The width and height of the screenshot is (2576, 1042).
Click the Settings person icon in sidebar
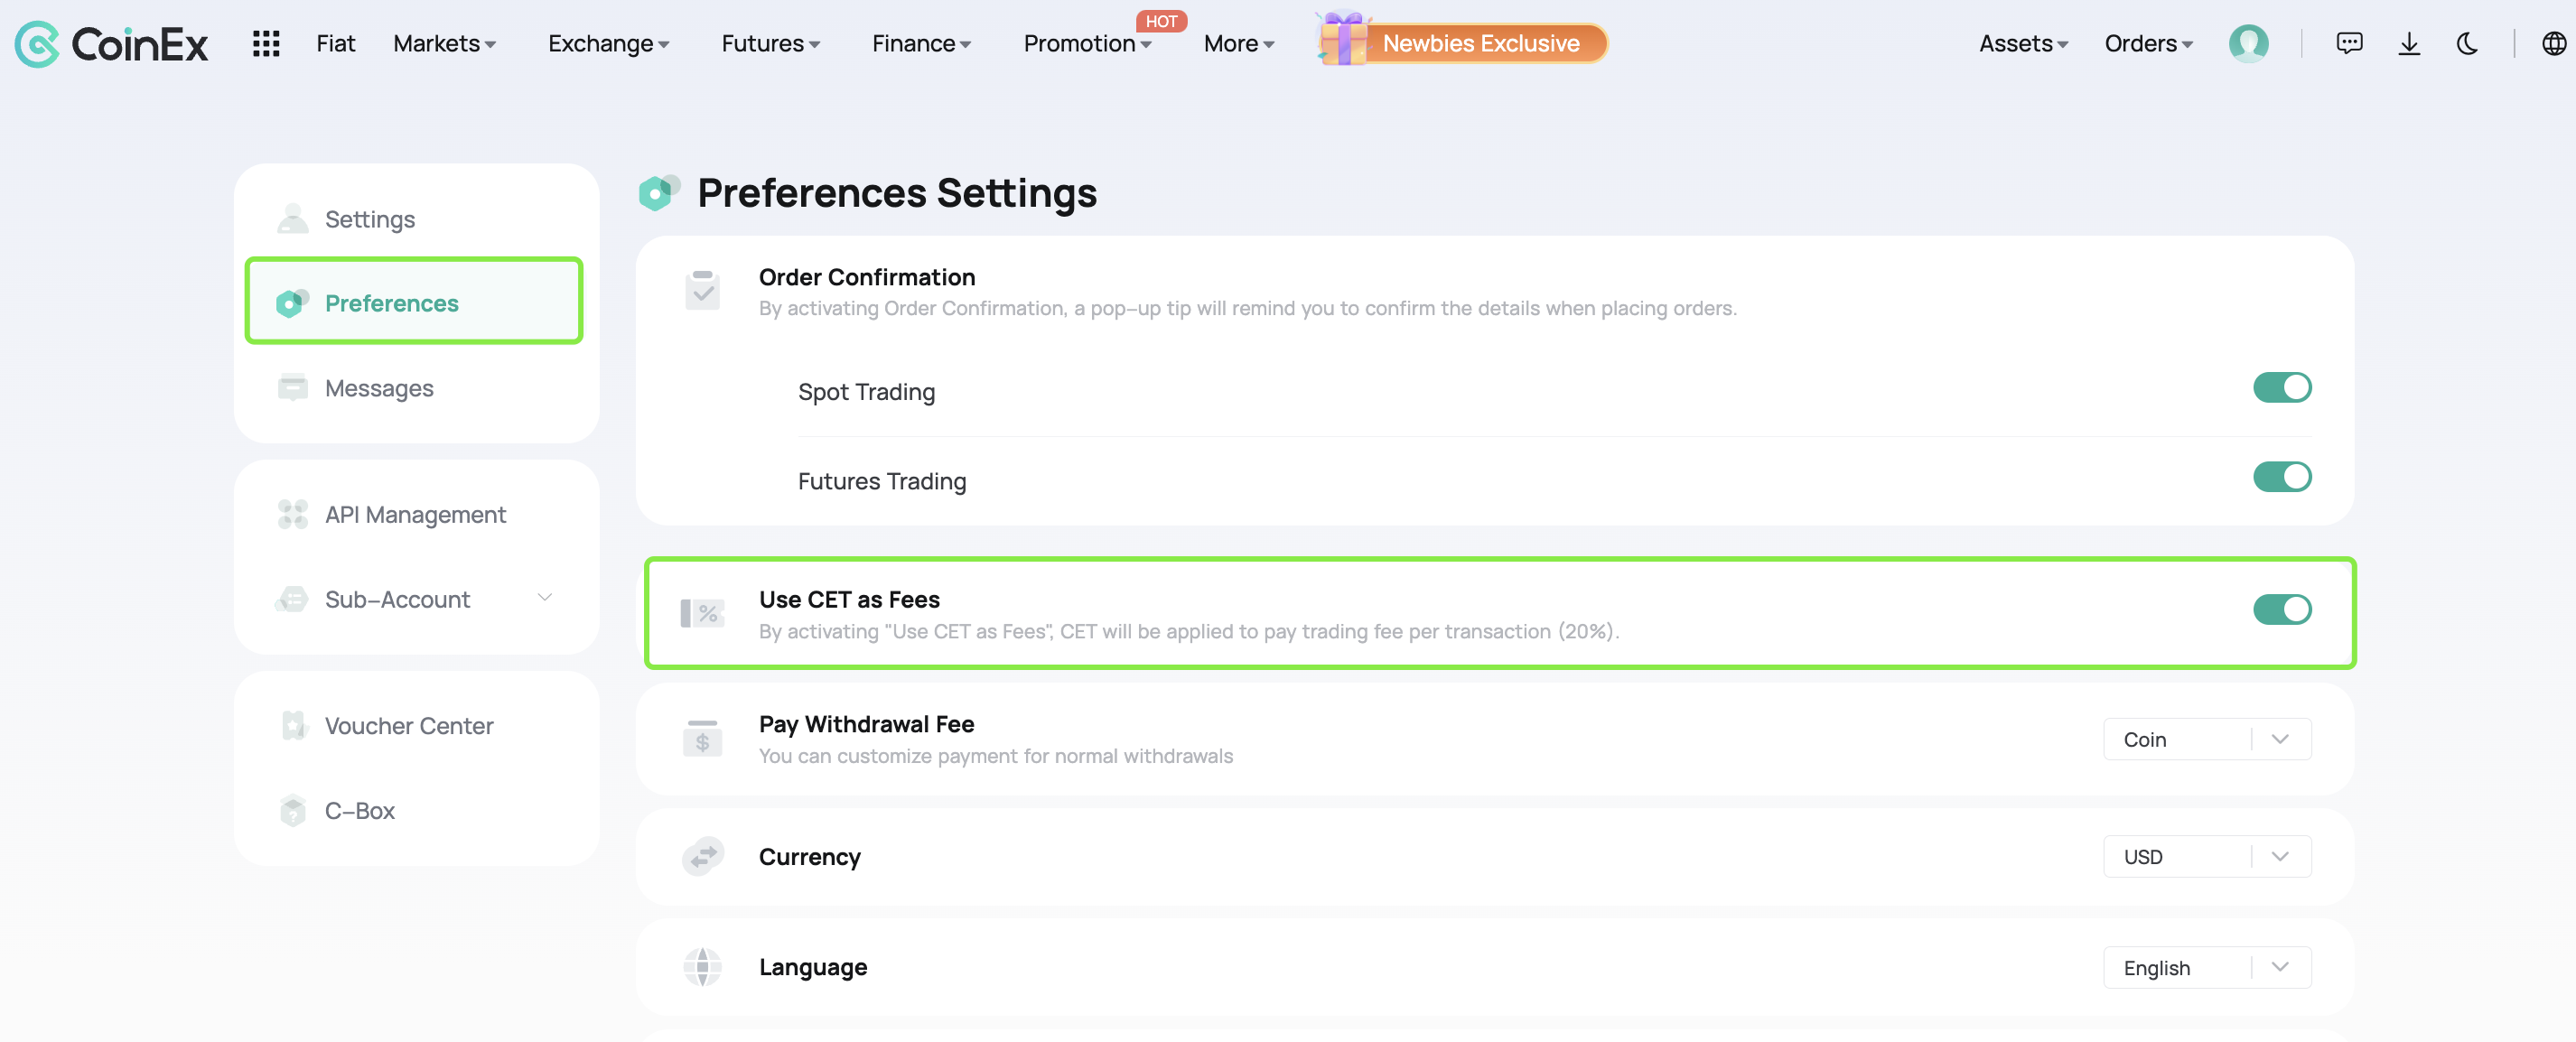pos(292,219)
